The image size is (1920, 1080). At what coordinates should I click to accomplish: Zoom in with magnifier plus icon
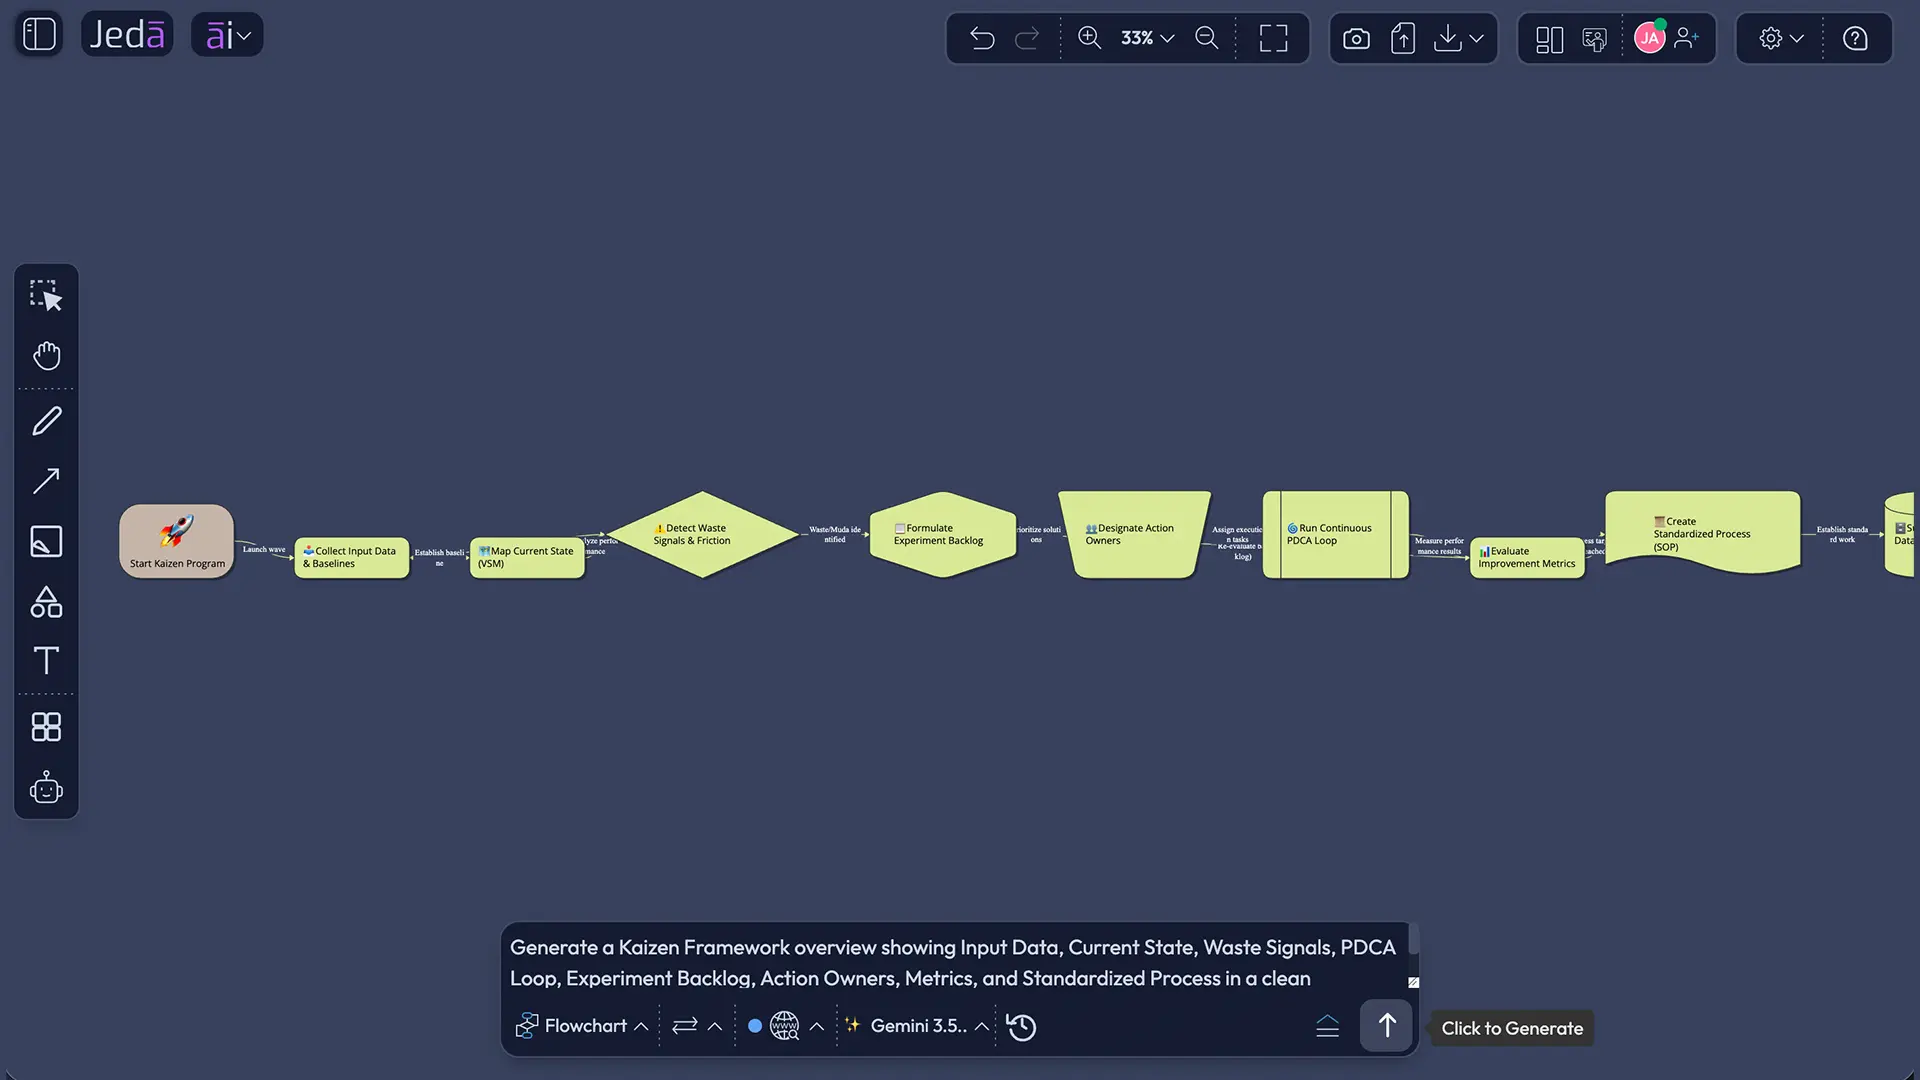1089,38
